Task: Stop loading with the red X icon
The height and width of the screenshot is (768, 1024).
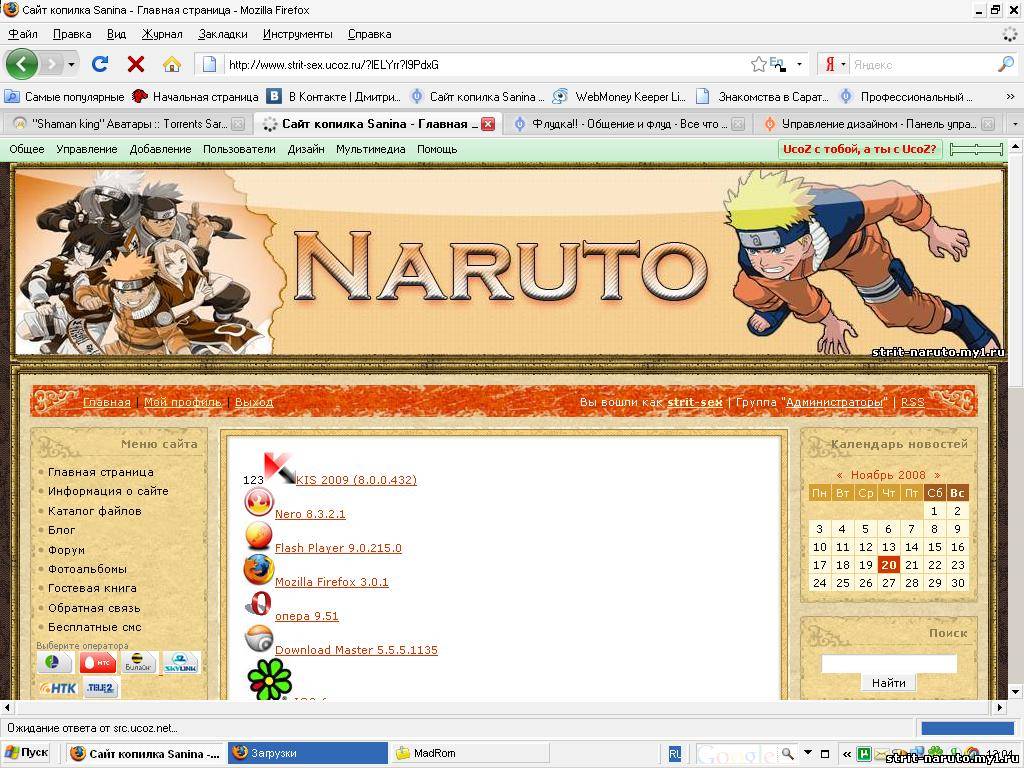Action: point(136,64)
